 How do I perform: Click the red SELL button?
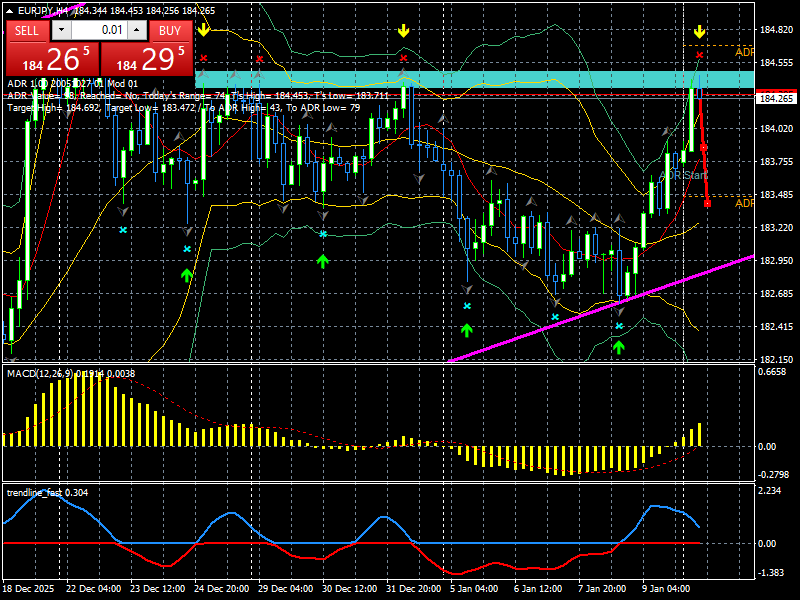[x=27, y=31]
